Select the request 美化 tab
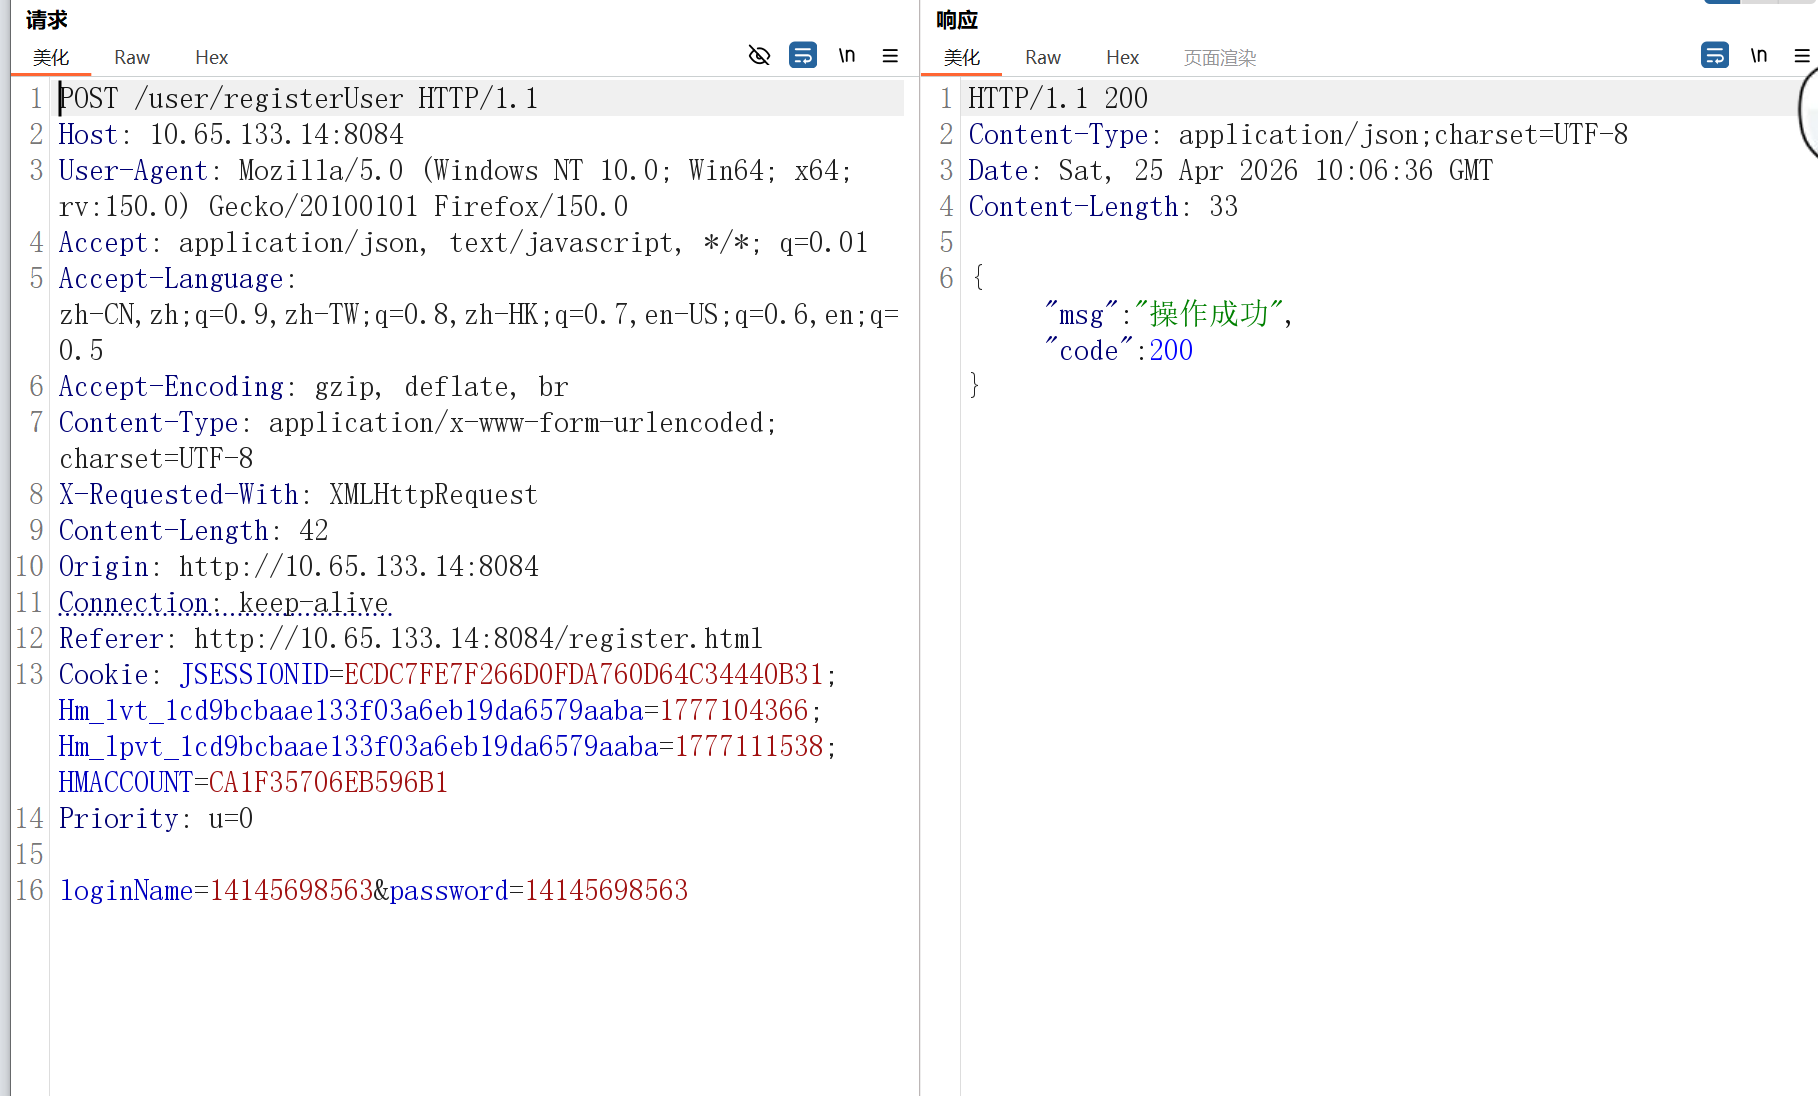 [x=51, y=58]
